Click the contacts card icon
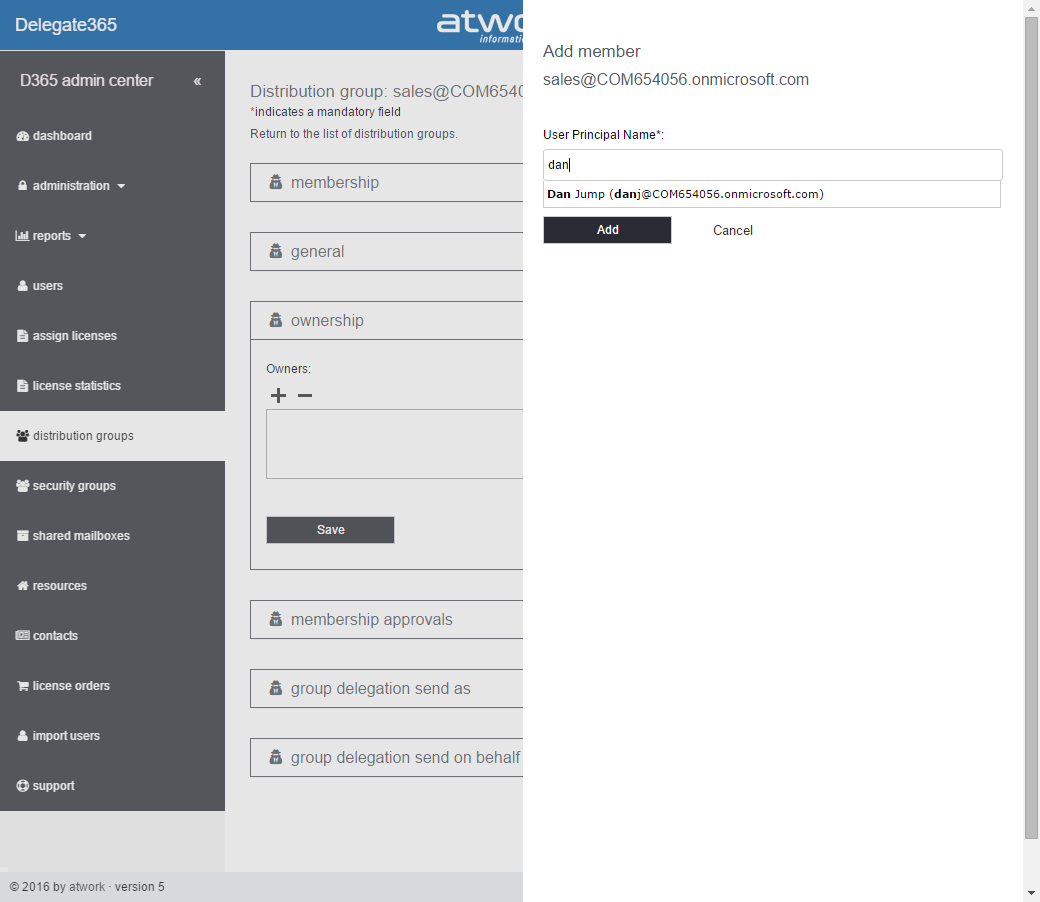The image size is (1040, 902). pos(23,635)
